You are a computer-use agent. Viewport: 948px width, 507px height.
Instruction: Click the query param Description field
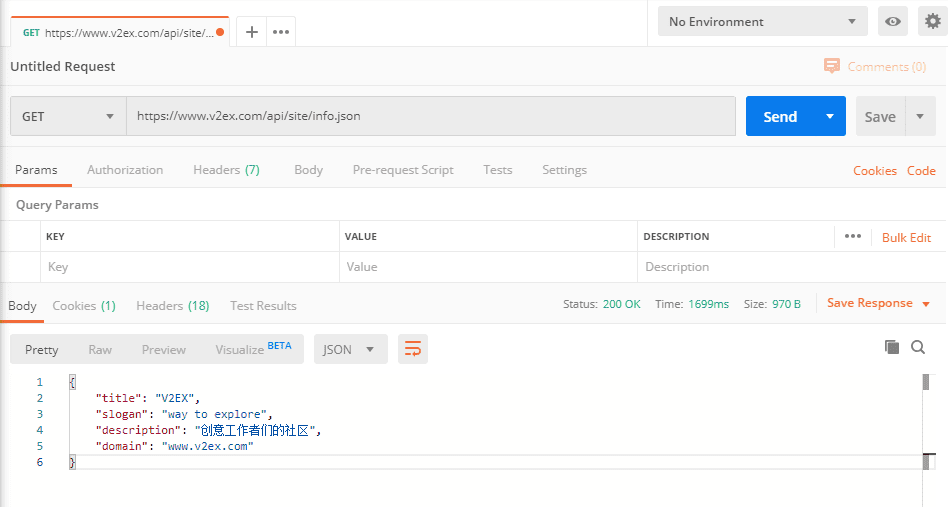(x=791, y=266)
